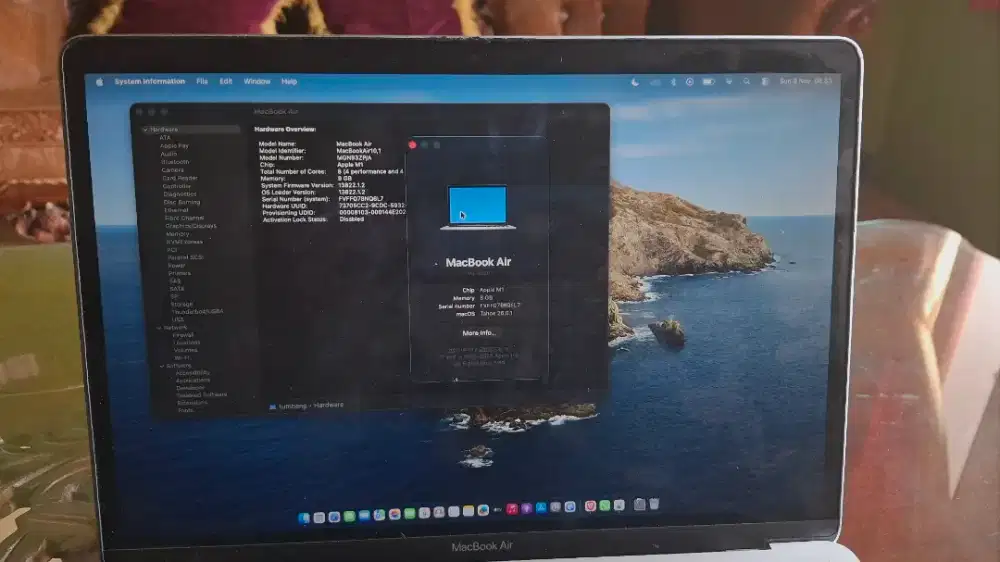Select Fibre Channel in the sidebar
Image resolution: width=1000 pixels, height=562 pixels.
pyautogui.click(x=184, y=218)
